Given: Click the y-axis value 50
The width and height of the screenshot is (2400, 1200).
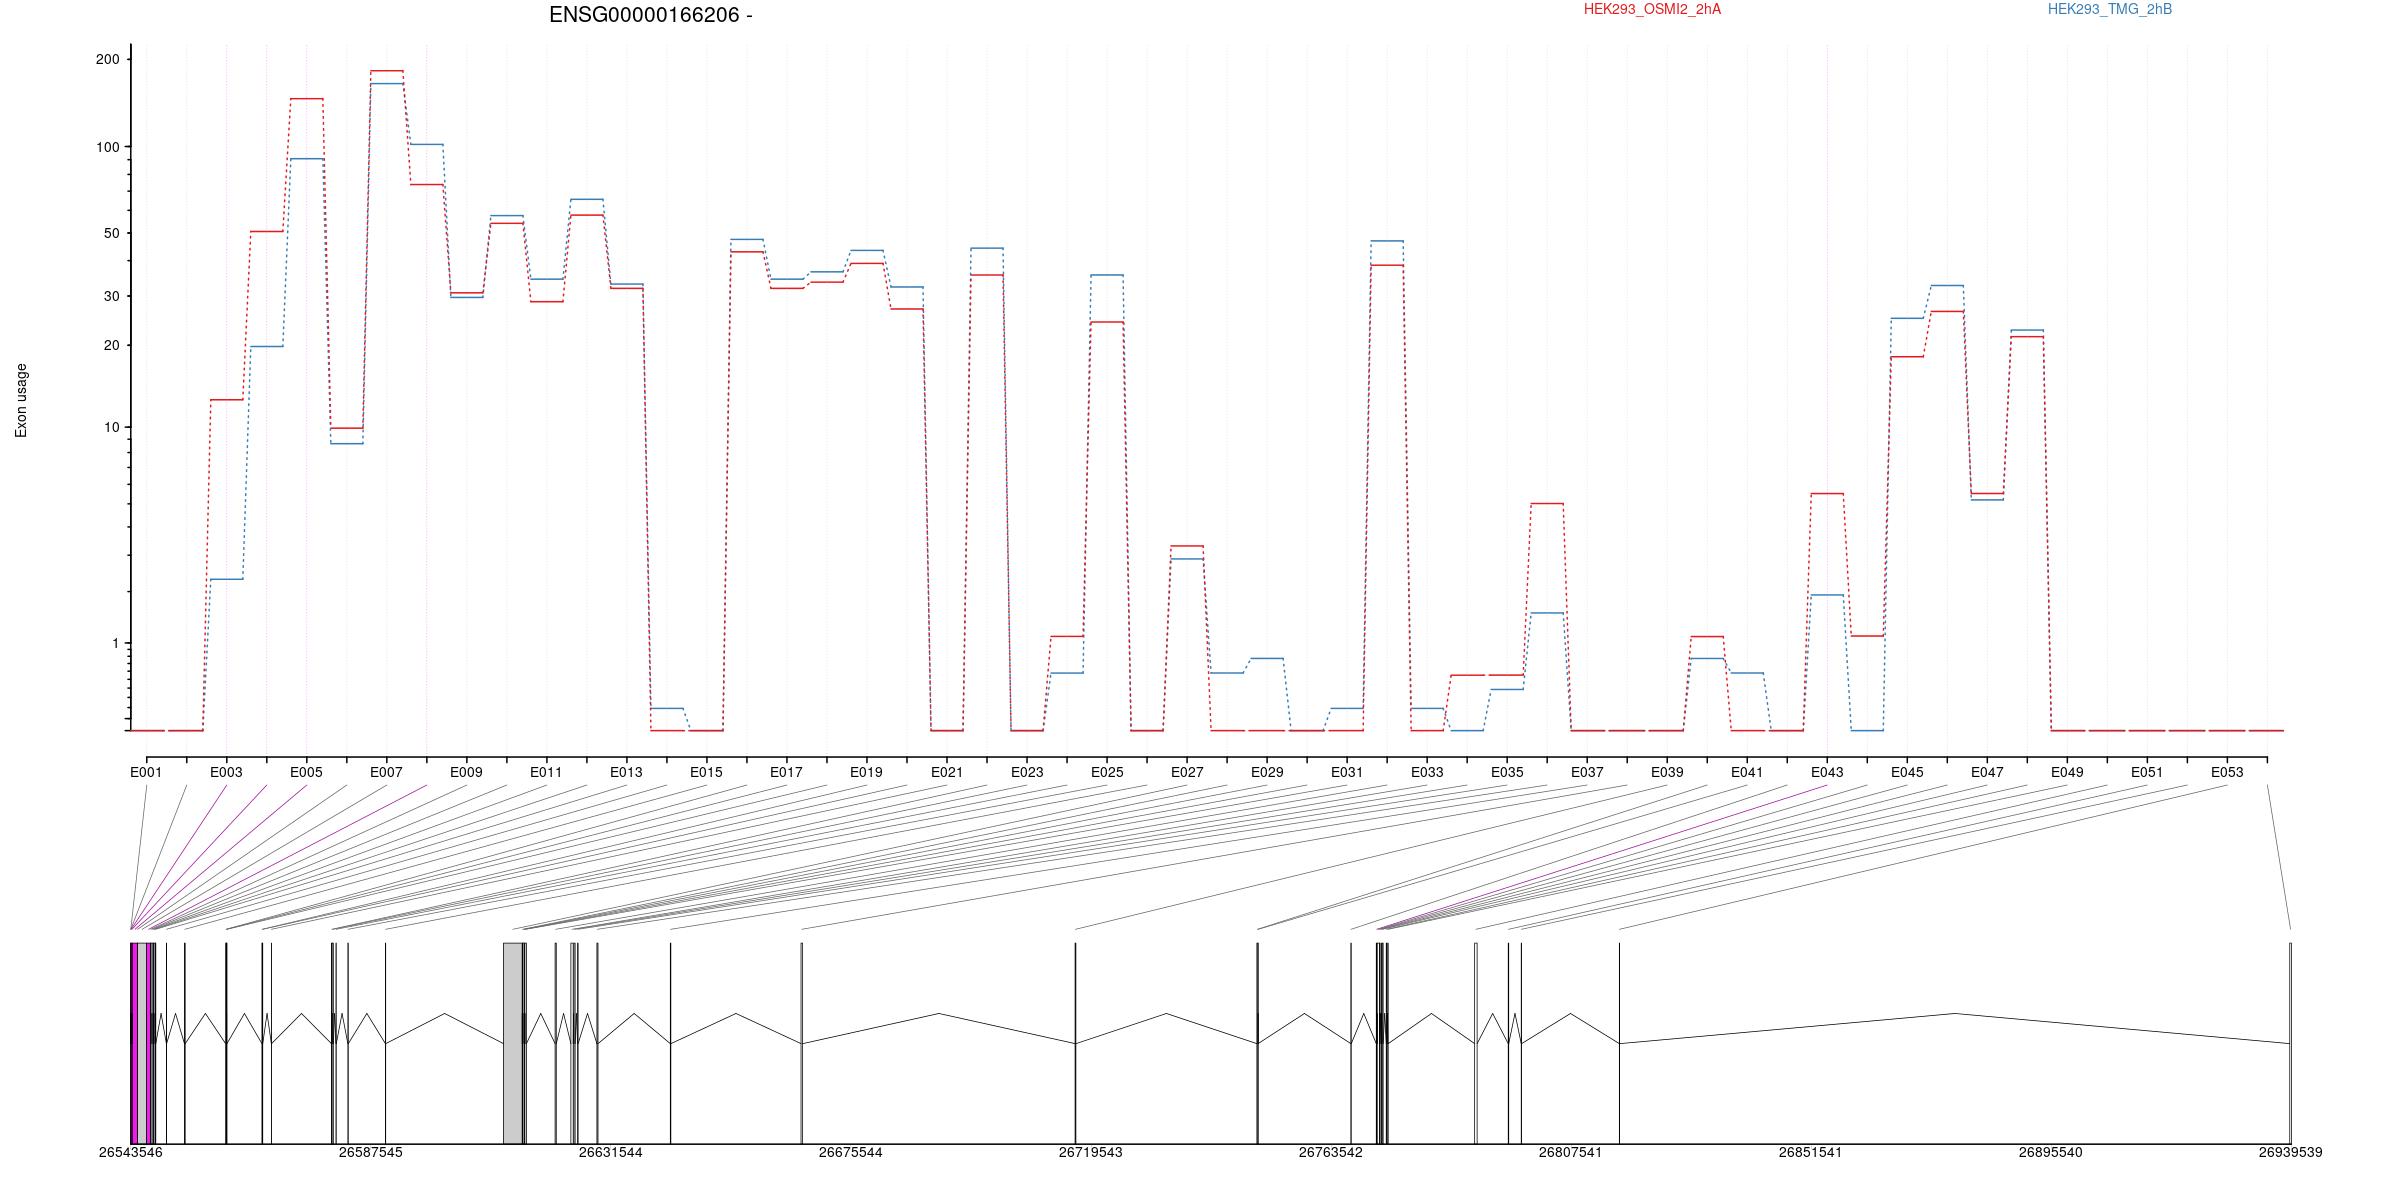Looking at the screenshot, I should tap(111, 233).
